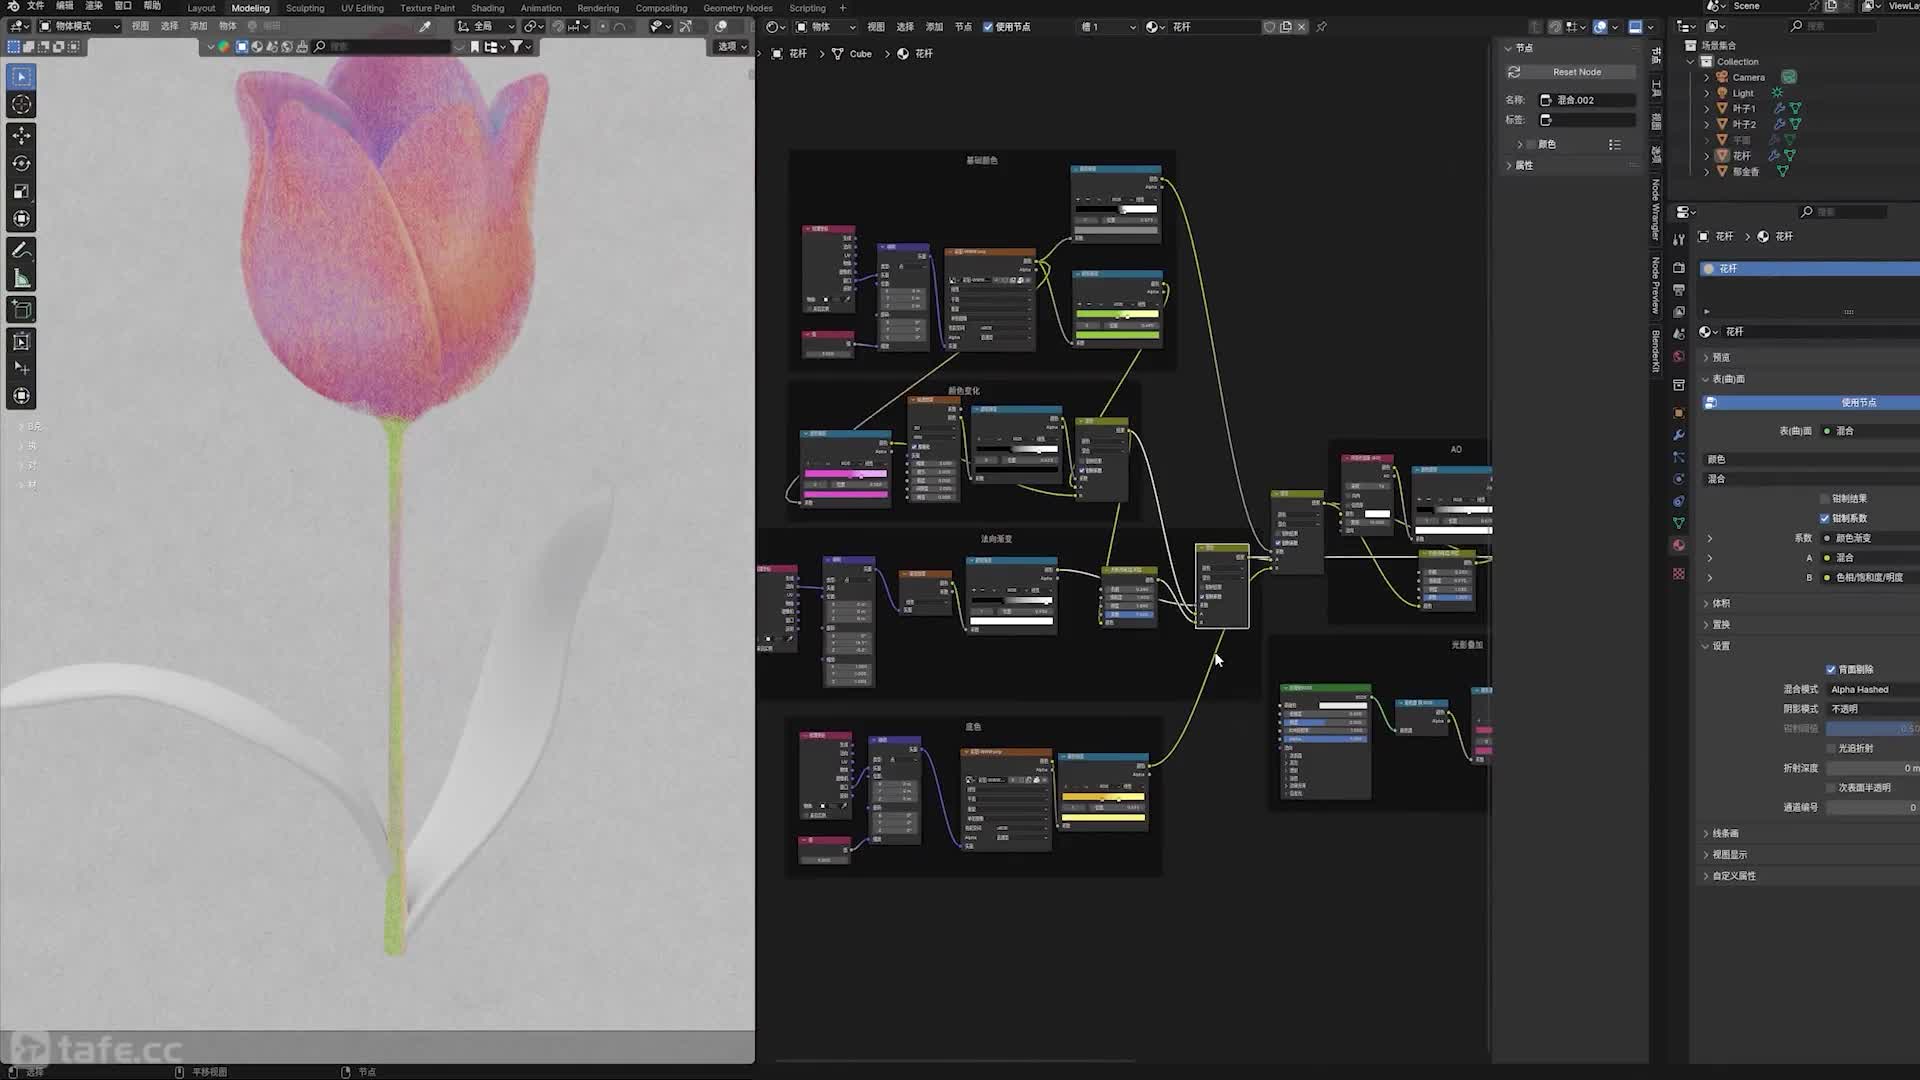Open the Object properties tab
1920x1080 pixels.
tap(1679, 413)
